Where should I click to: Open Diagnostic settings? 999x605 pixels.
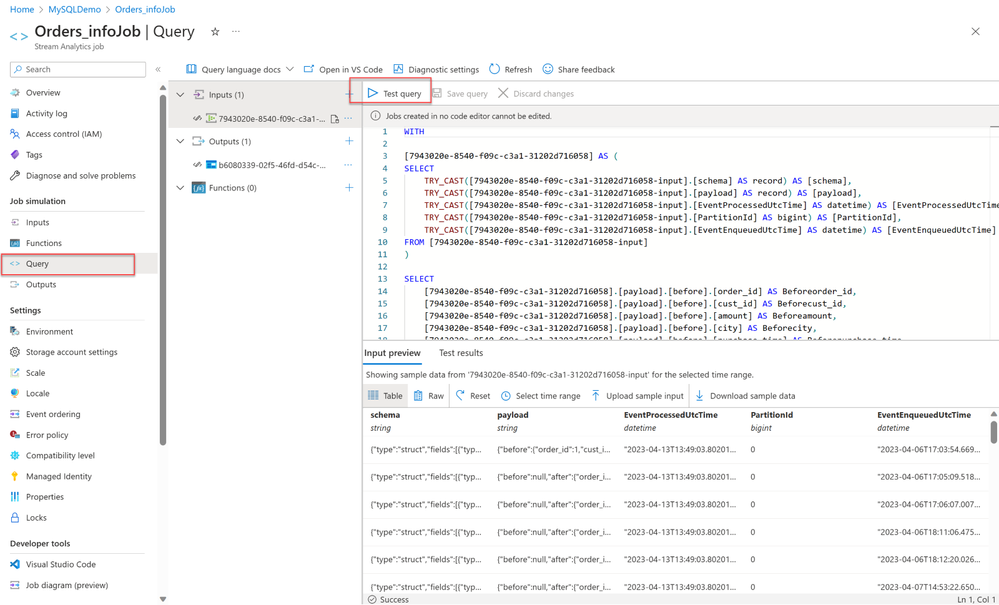coord(436,69)
